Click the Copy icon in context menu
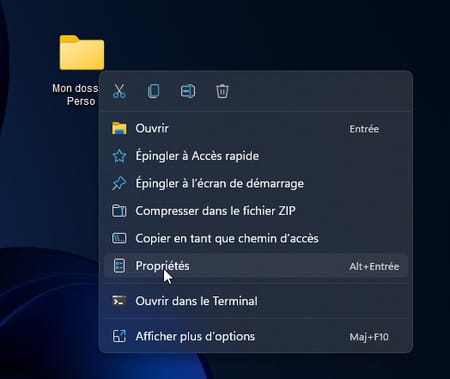The height and width of the screenshot is (379, 450). point(154,91)
